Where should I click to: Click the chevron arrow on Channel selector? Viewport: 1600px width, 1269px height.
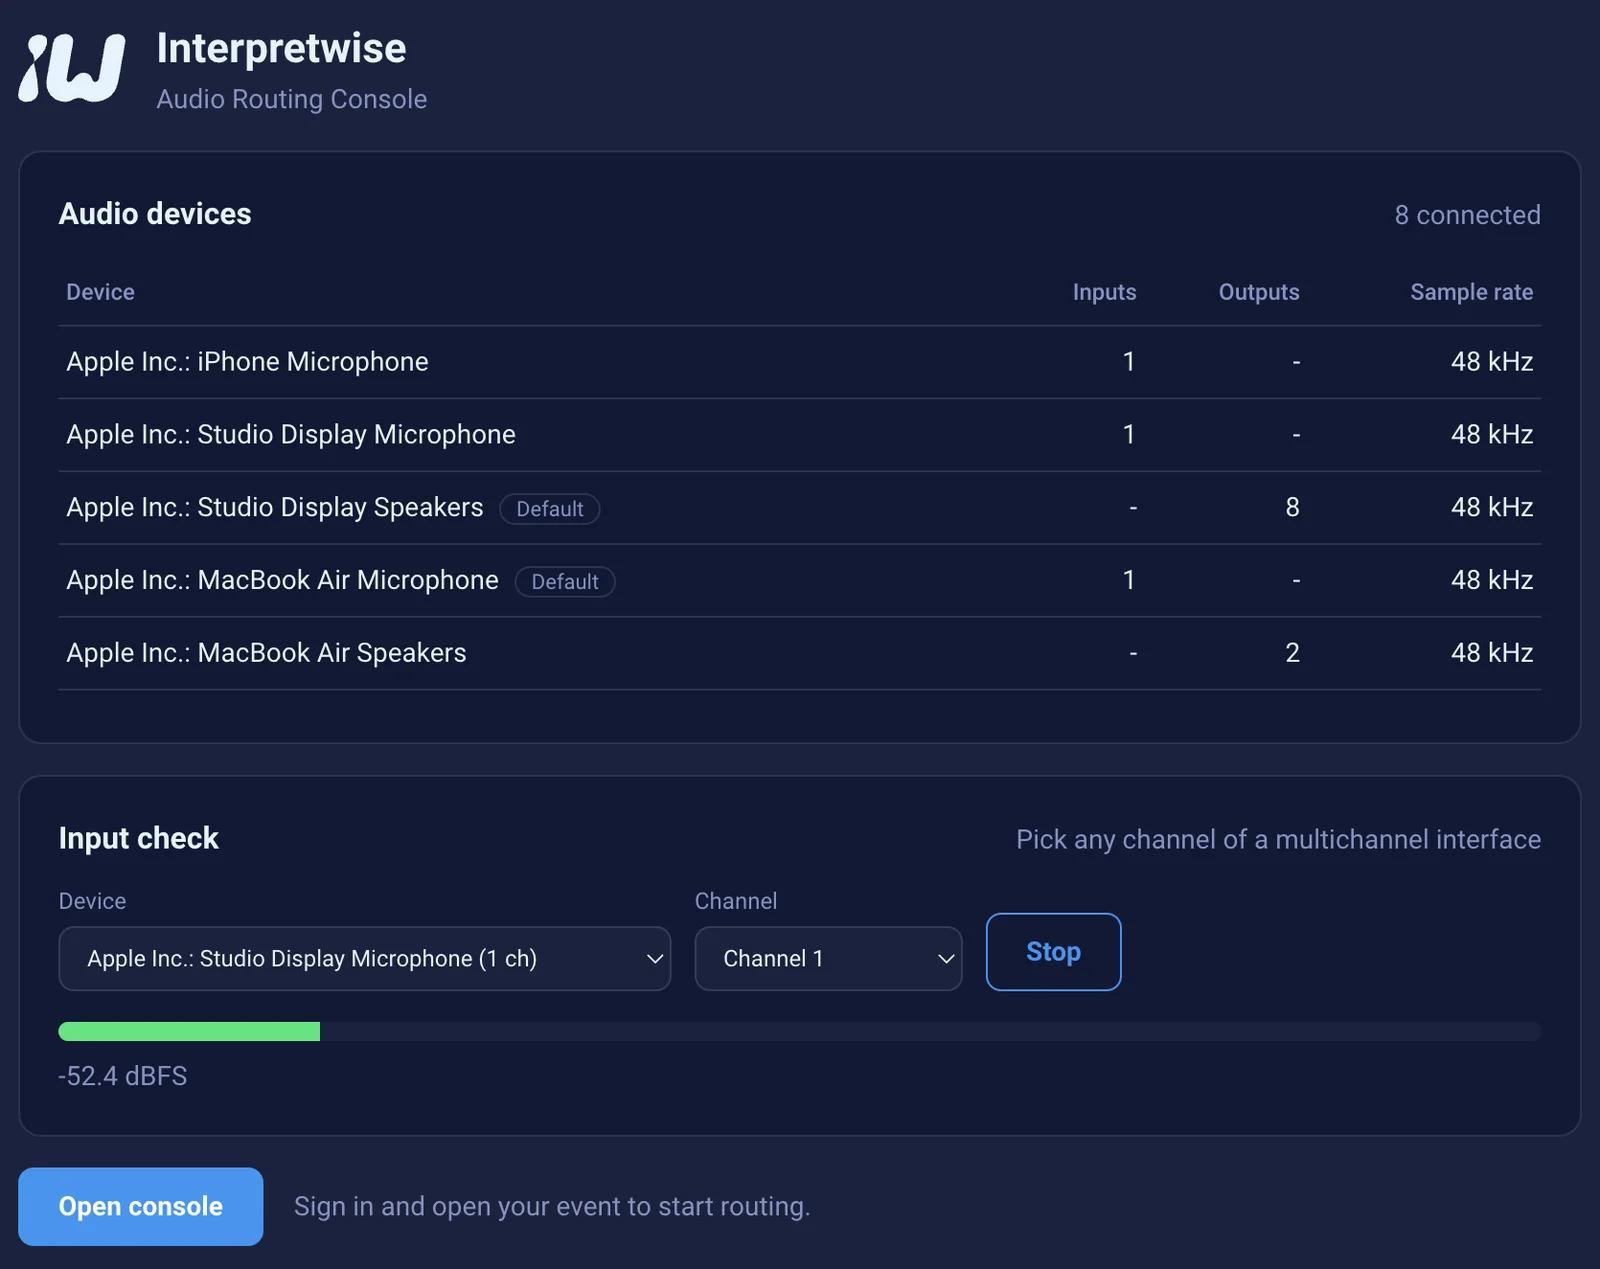click(x=946, y=959)
